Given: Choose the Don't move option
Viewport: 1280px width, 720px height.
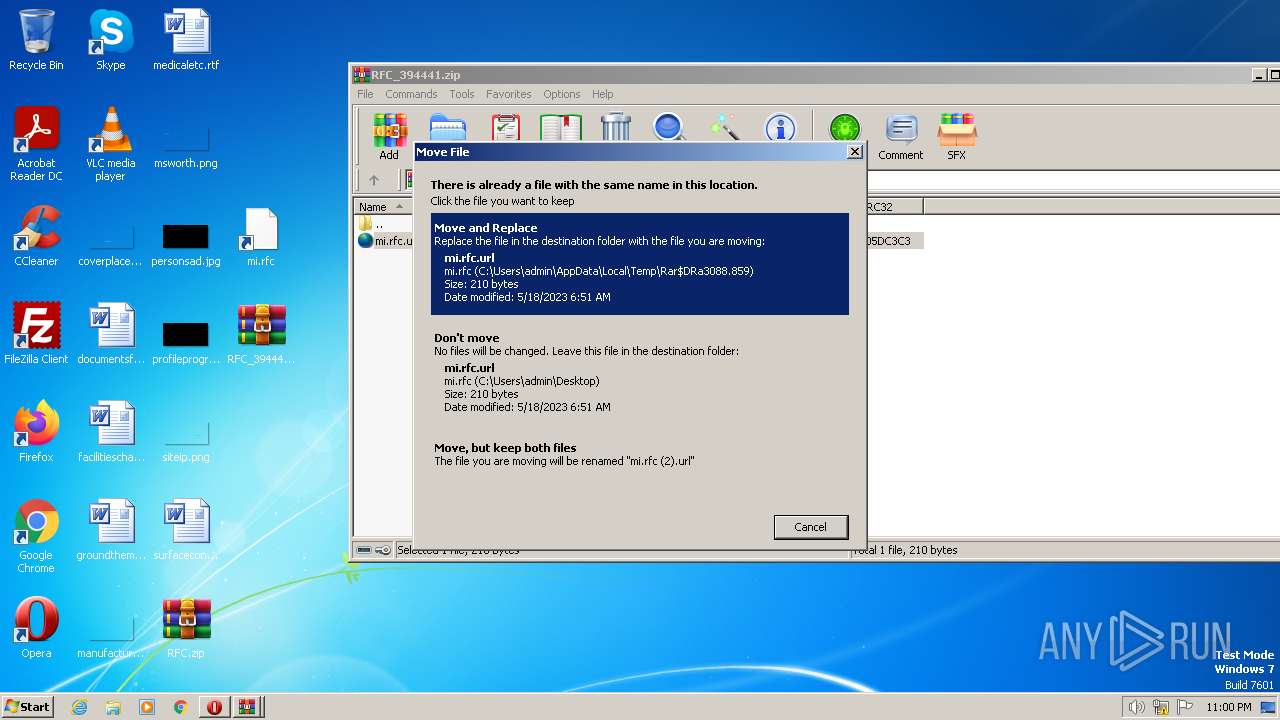Looking at the screenshot, I should point(640,374).
